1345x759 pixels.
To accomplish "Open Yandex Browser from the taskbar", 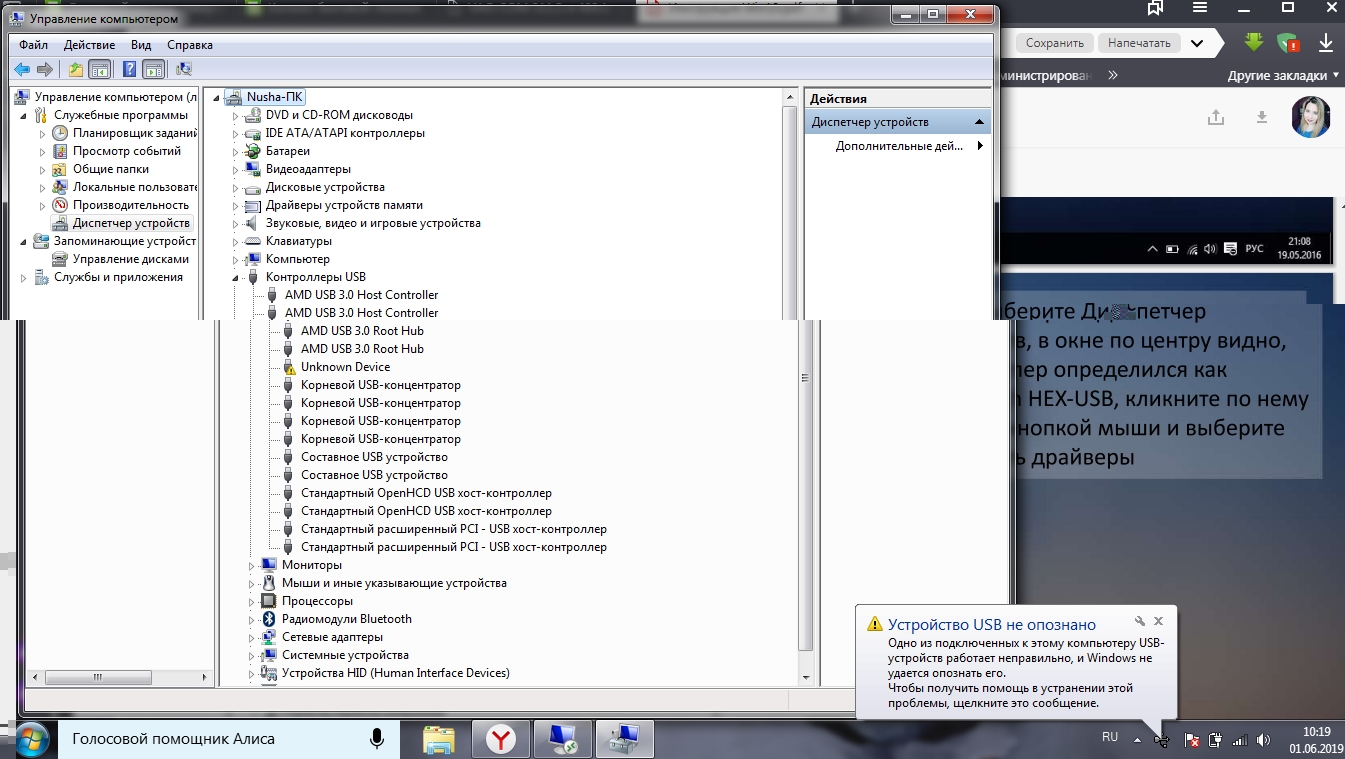I will (501, 739).
